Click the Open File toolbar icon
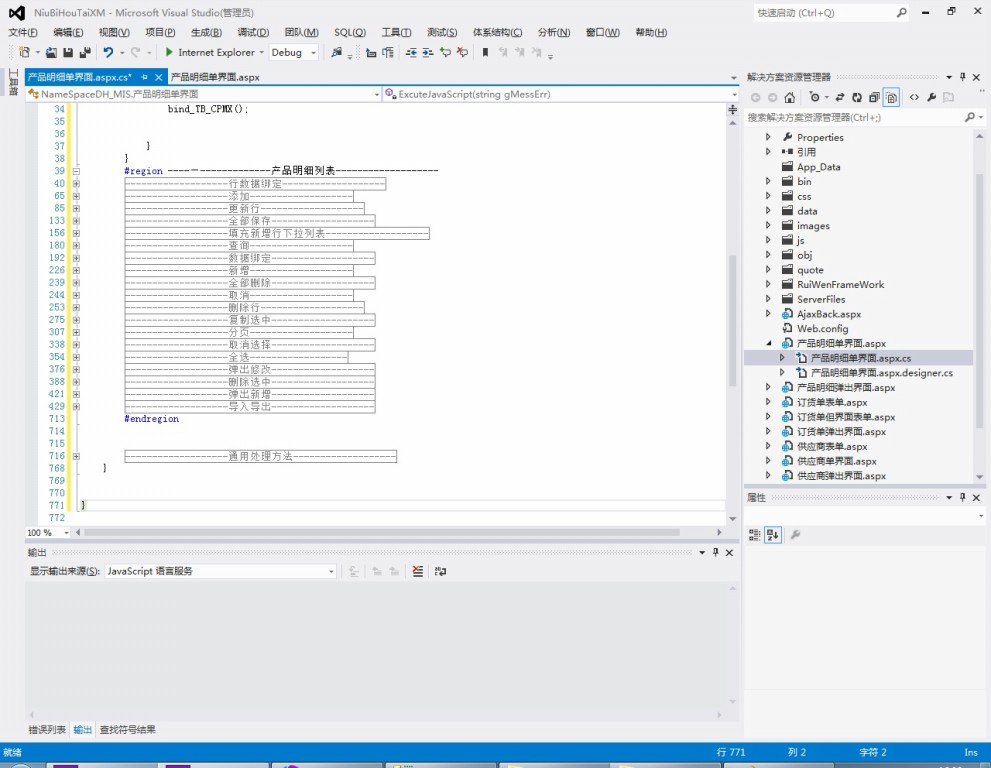Viewport: 991px width, 768px height. coord(51,52)
